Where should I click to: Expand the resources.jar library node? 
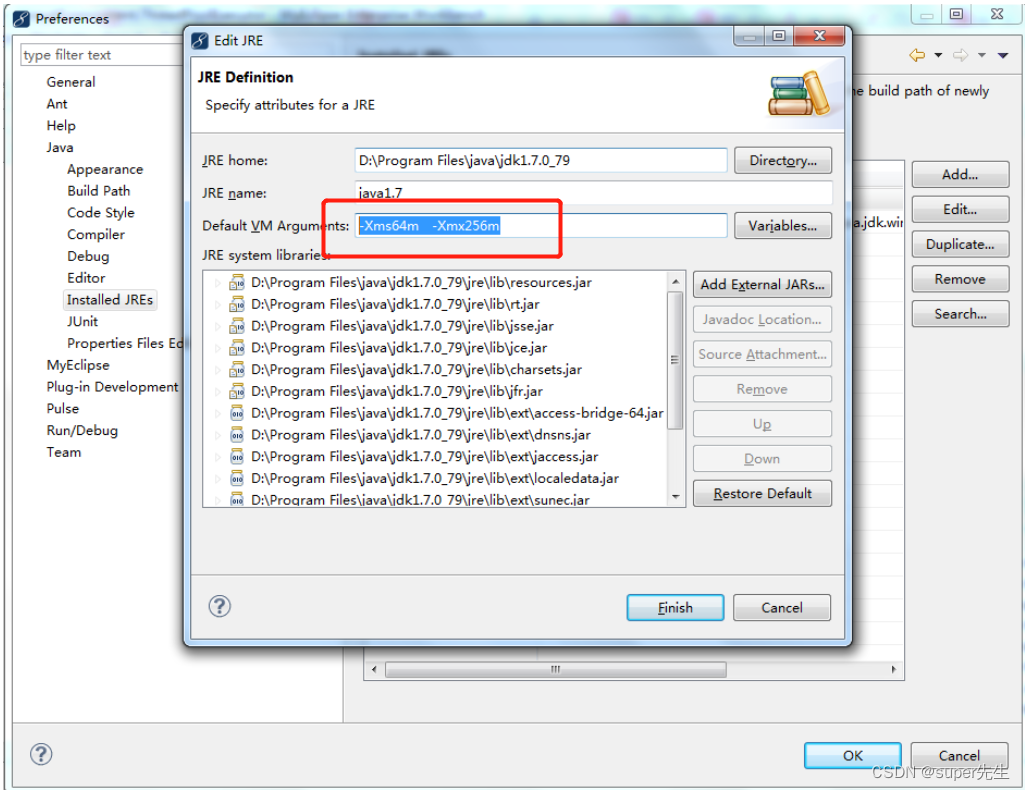coord(218,283)
